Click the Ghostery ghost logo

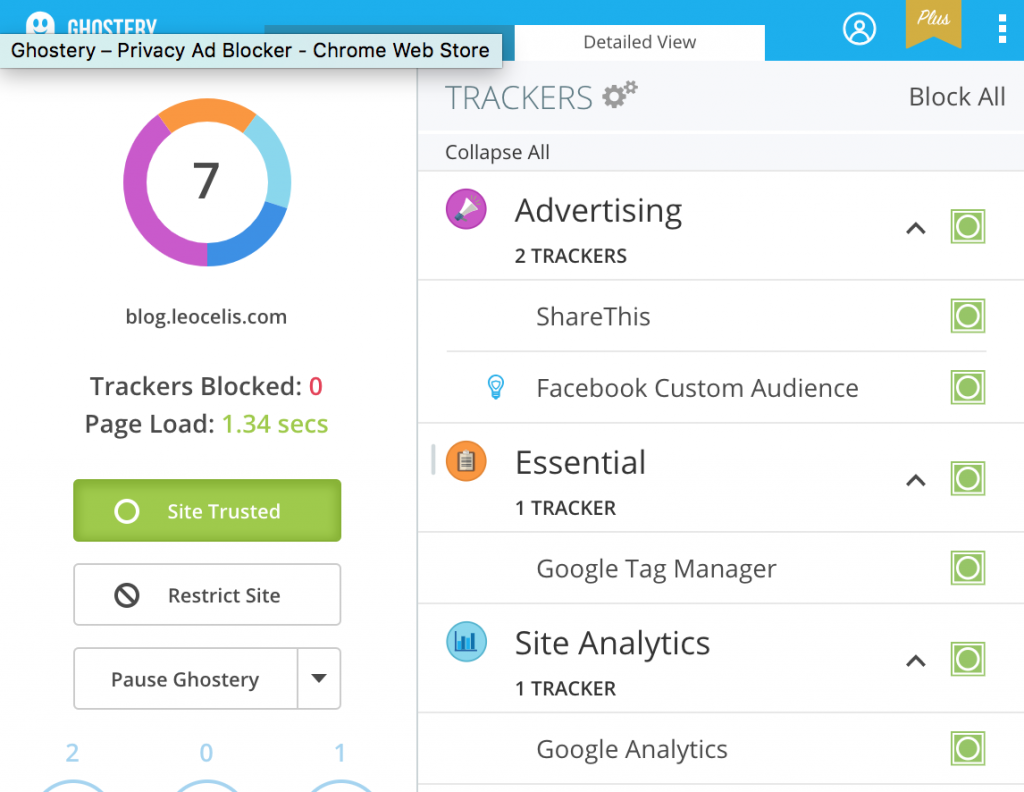[x=40, y=24]
